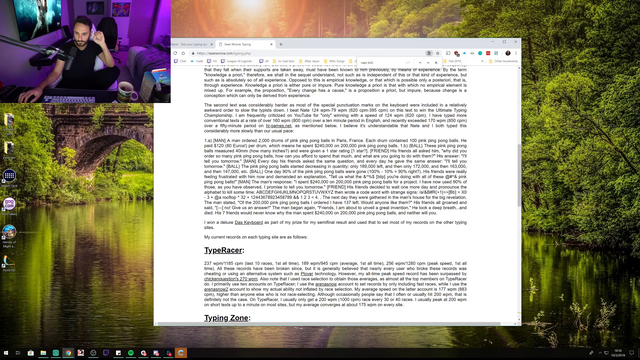
Task: Open the blue triangle extension icon
Action: point(464,53)
